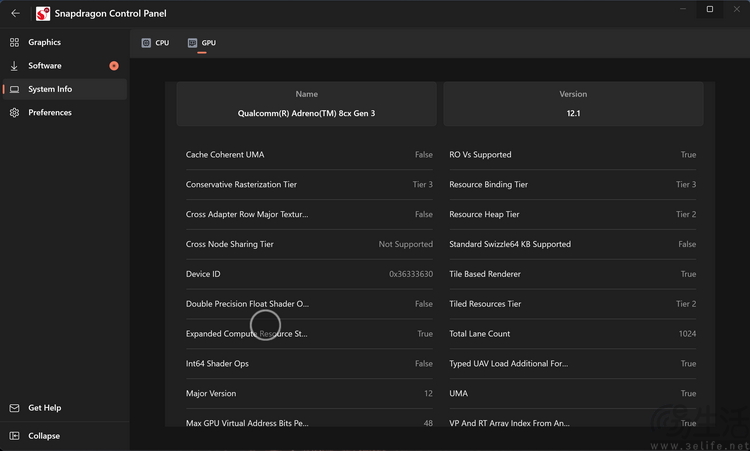Select the Tile Based Renderer row

572,274
